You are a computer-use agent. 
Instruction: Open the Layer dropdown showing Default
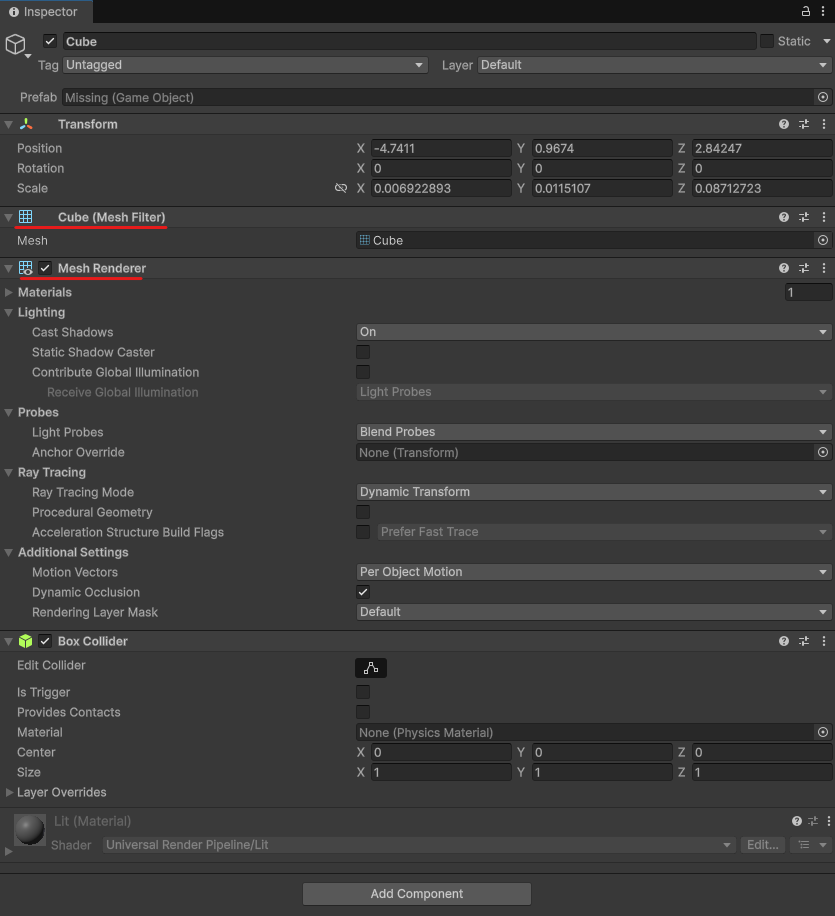tap(654, 65)
